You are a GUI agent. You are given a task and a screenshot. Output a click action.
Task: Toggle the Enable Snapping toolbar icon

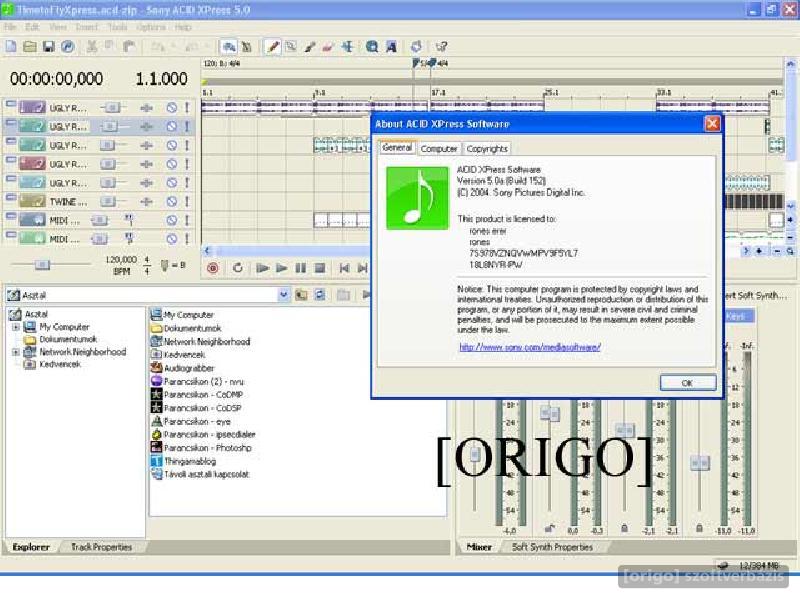pos(229,47)
